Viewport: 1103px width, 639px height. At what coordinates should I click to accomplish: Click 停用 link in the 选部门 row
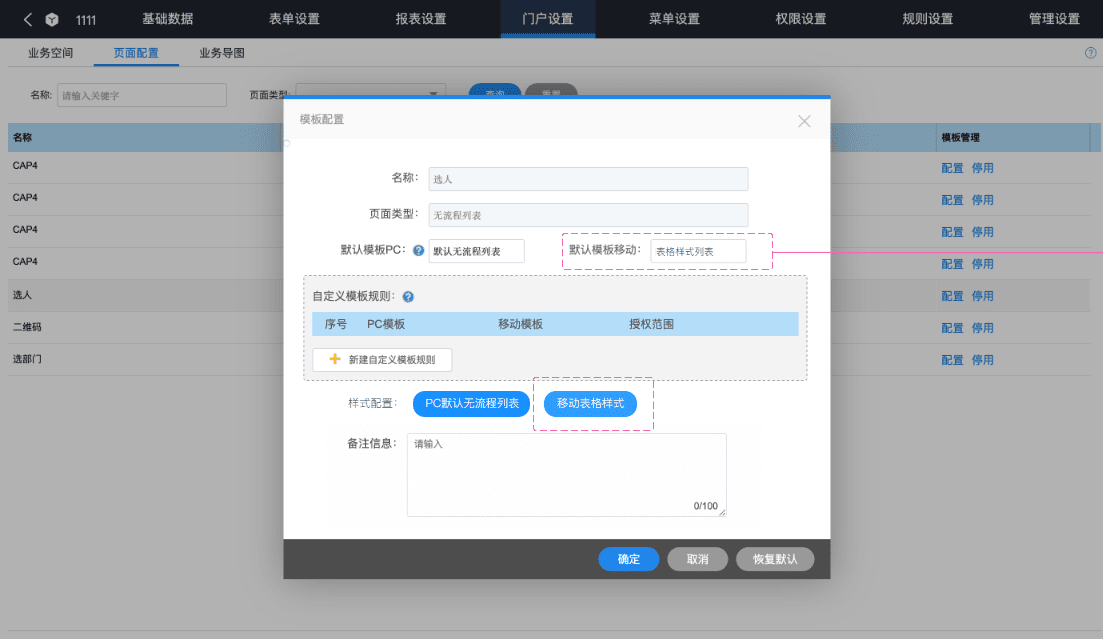(982, 360)
